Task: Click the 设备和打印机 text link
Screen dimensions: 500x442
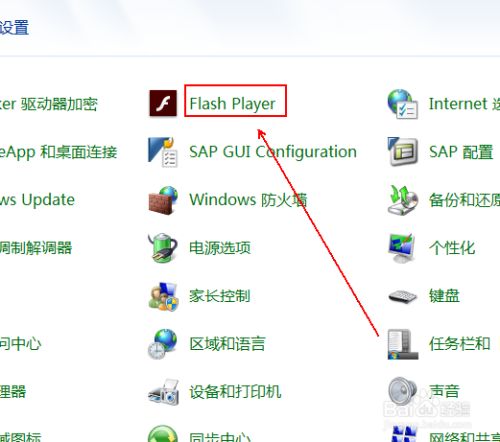Action: tap(235, 392)
